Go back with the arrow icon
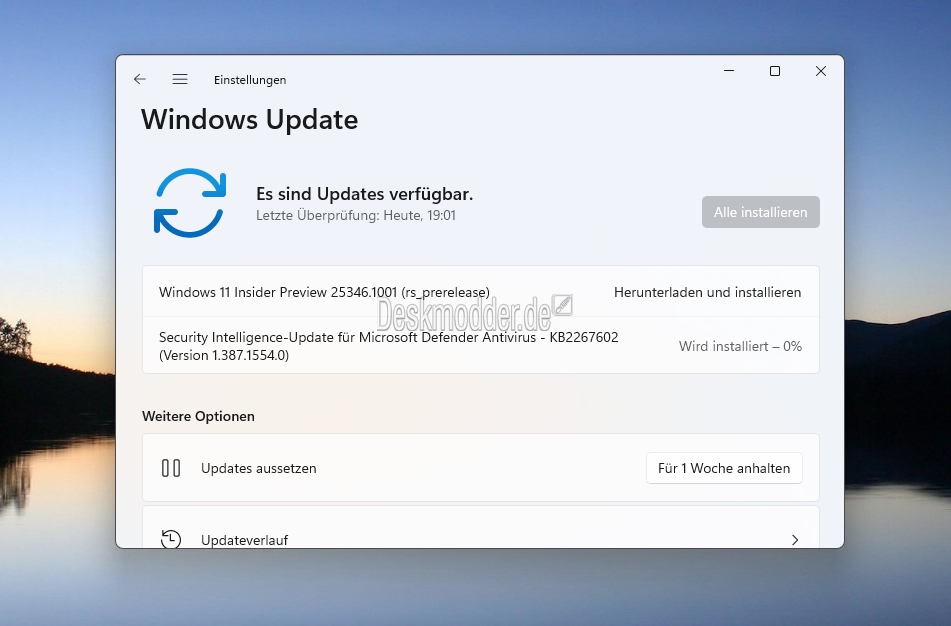This screenshot has width=951, height=626. (x=140, y=79)
